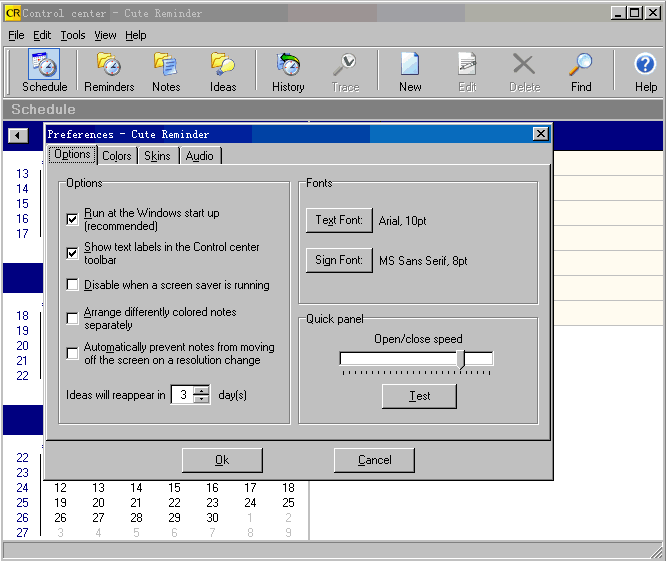The height and width of the screenshot is (561, 666).
Task: Click the 'Arial, 10pt' font value
Action: pyautogui.click(x=402, y=221)
